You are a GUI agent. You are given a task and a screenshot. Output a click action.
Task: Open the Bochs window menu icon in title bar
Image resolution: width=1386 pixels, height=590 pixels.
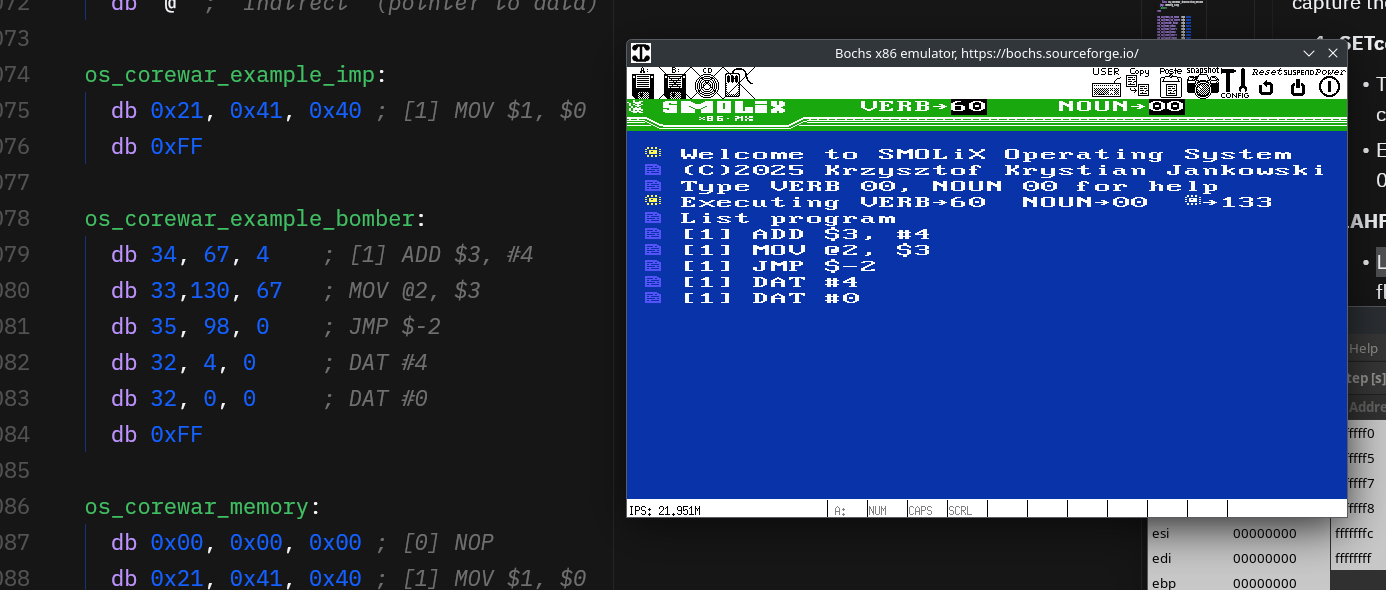[641, 53]
